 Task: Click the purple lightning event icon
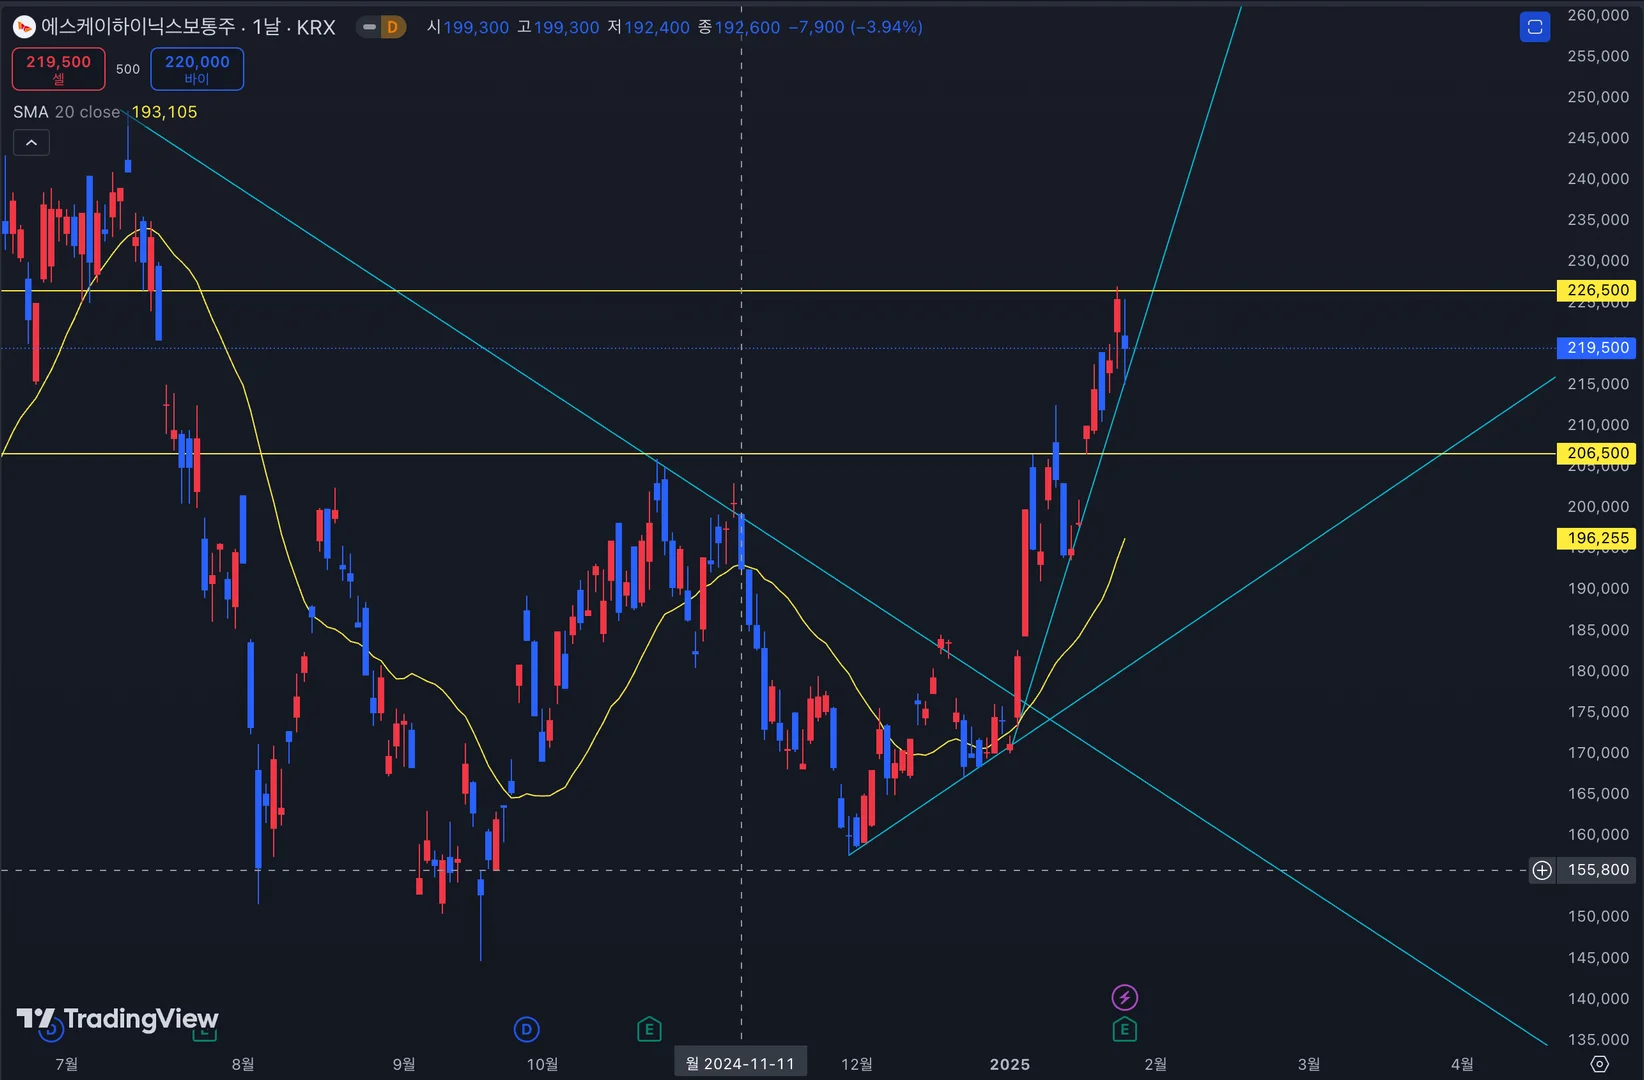pos(1125,997)
